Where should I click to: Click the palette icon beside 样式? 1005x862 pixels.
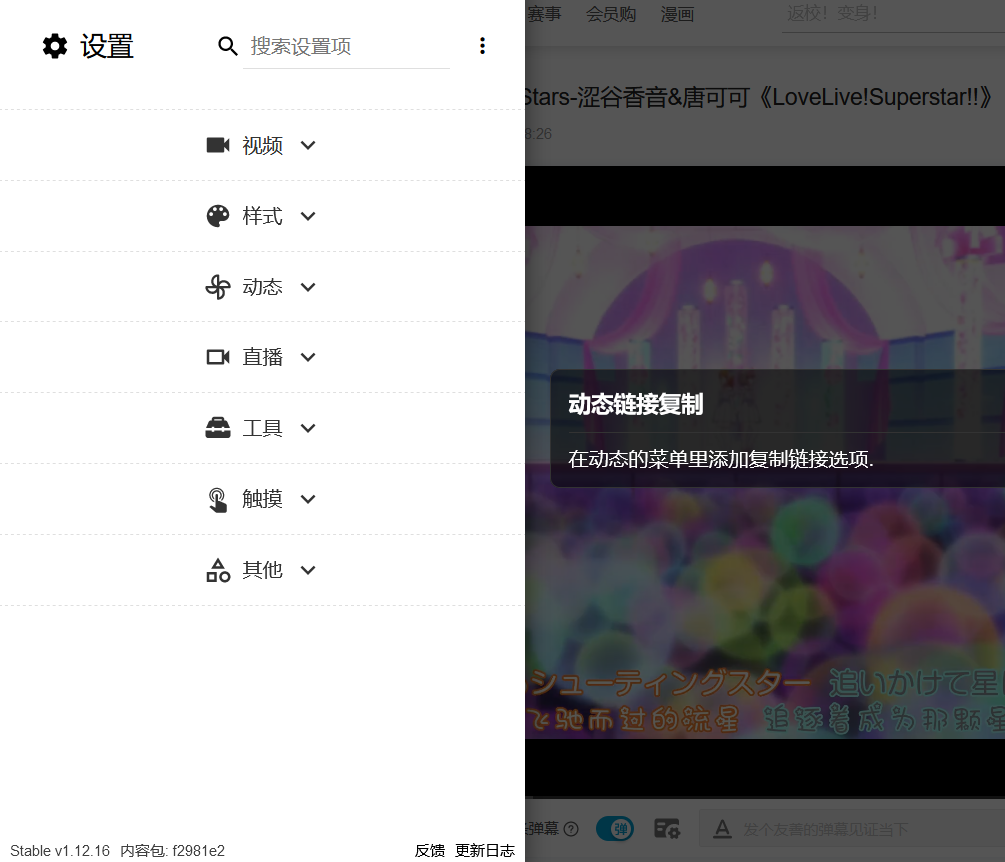point(218,216)
